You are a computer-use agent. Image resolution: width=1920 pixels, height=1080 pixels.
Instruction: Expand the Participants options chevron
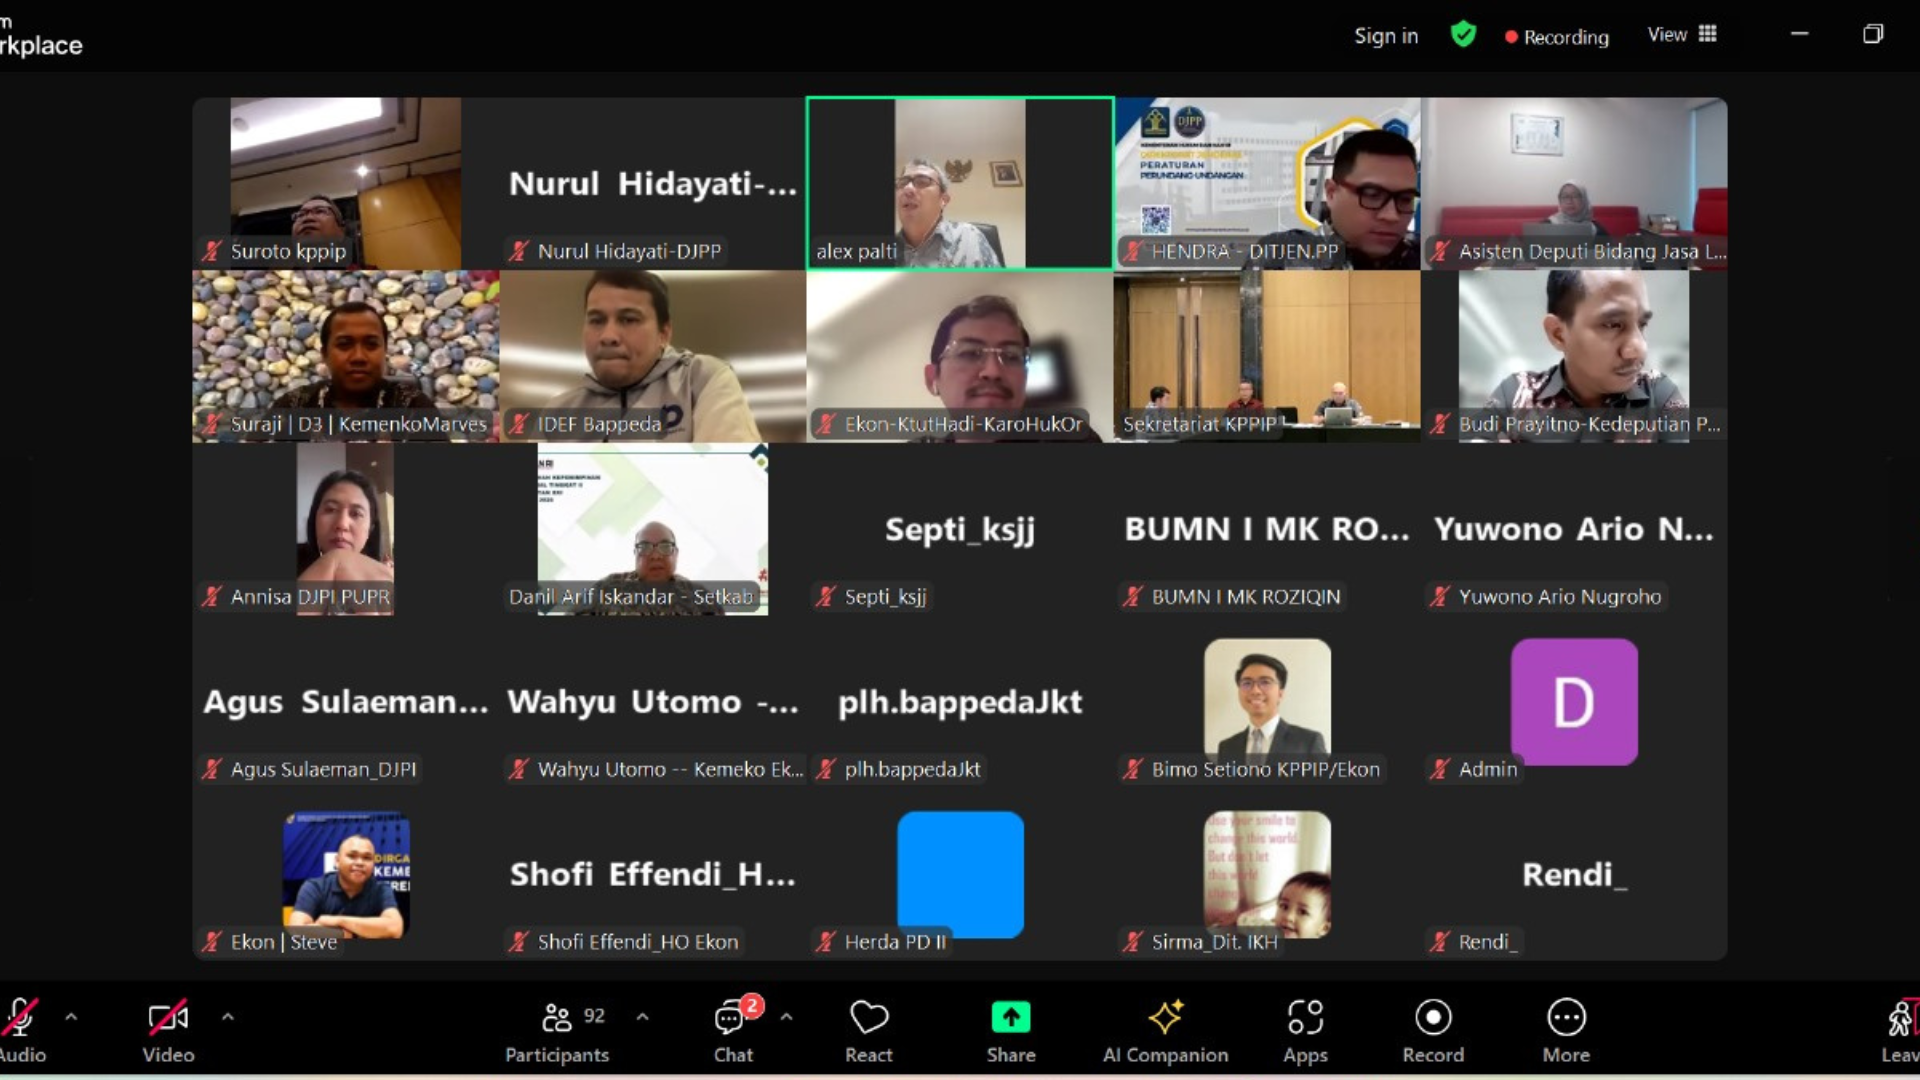coord(642,1017)
